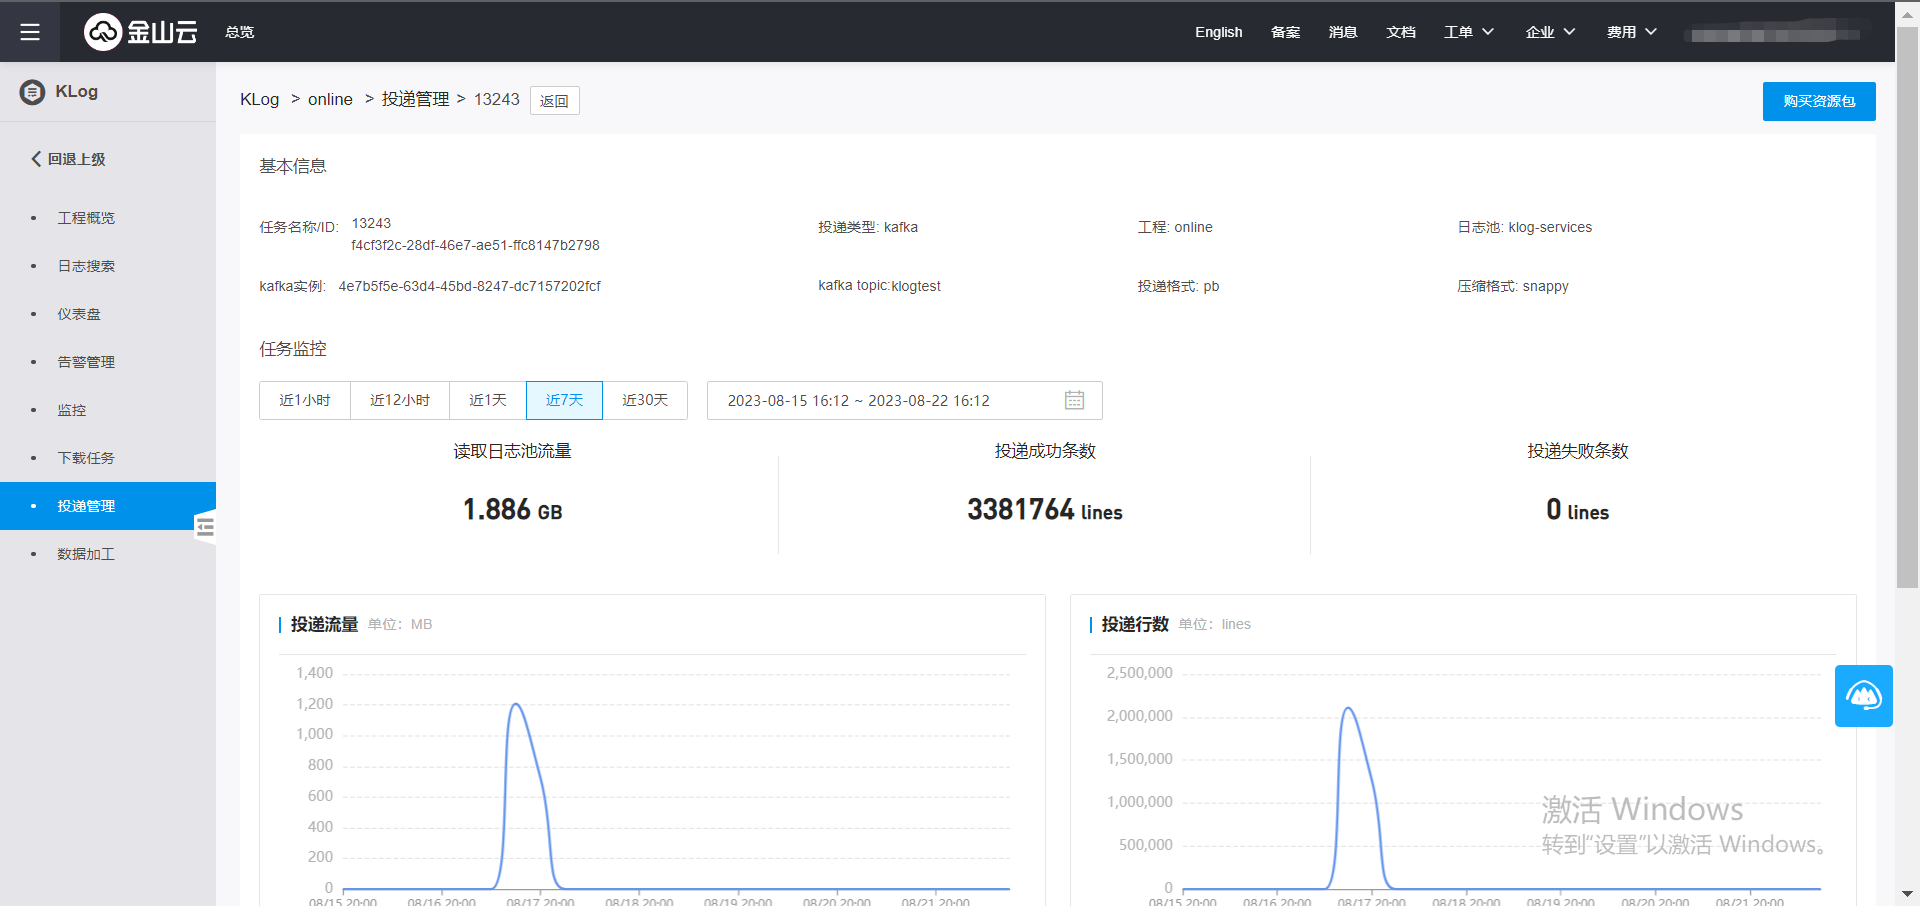Open the calendar icon in the date range field
The width and height of the screenshot is (1920, 906).
[1074, 400]
